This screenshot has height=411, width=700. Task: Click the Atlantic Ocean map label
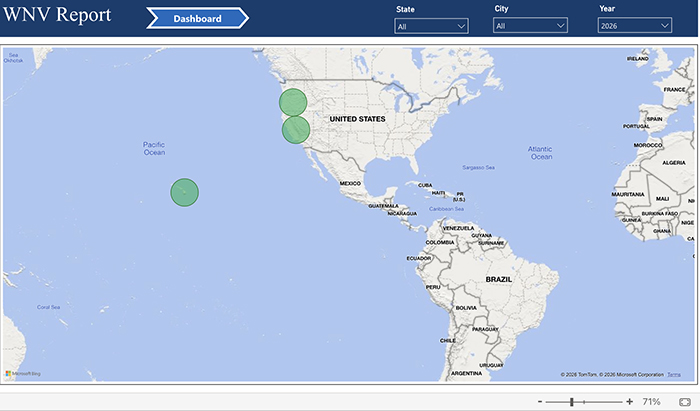(x=540, y=152)
